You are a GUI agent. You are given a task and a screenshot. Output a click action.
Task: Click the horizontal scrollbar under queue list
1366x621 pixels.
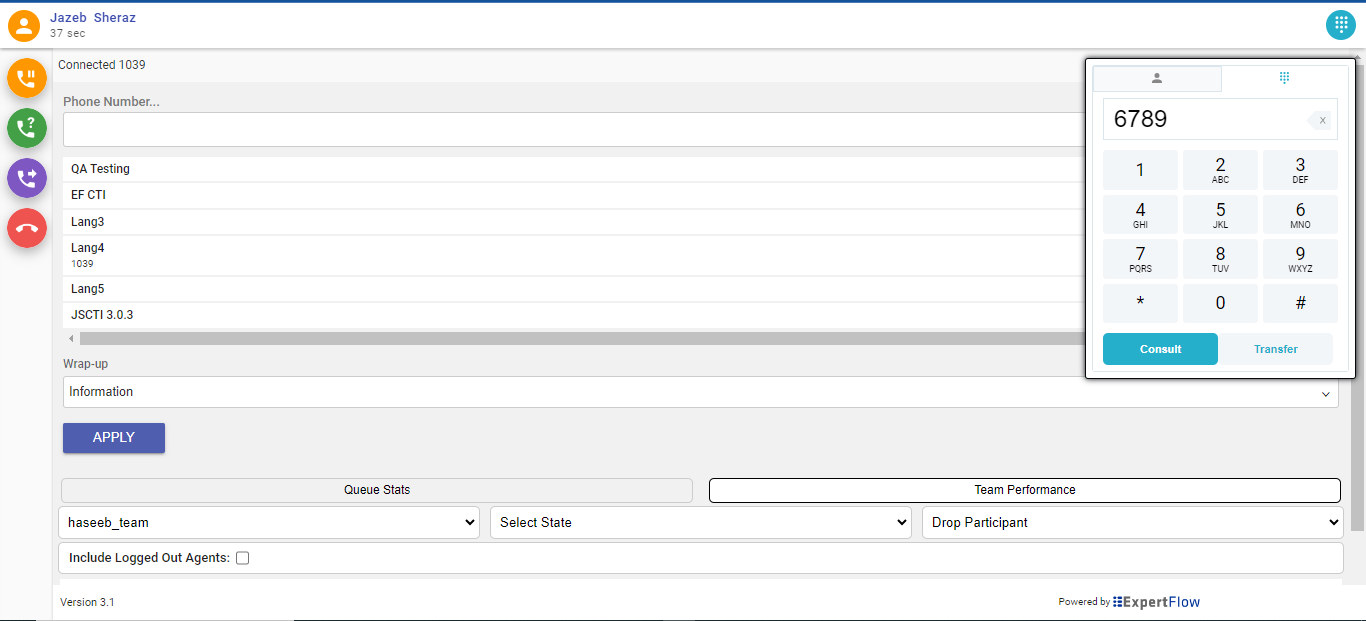(580, 339)
